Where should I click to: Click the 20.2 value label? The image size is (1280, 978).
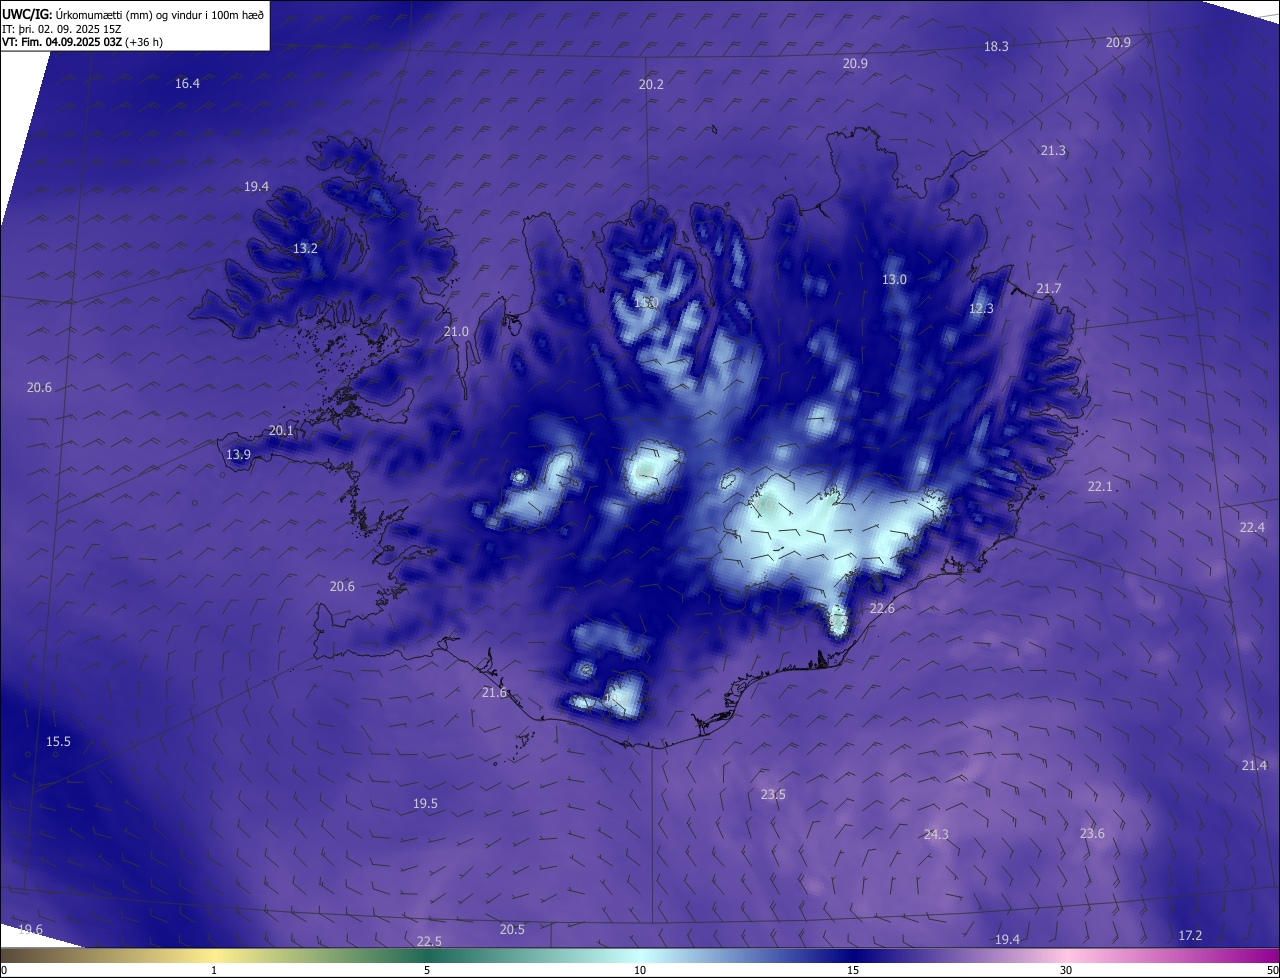pyautogui.click(x=651, y=85)
